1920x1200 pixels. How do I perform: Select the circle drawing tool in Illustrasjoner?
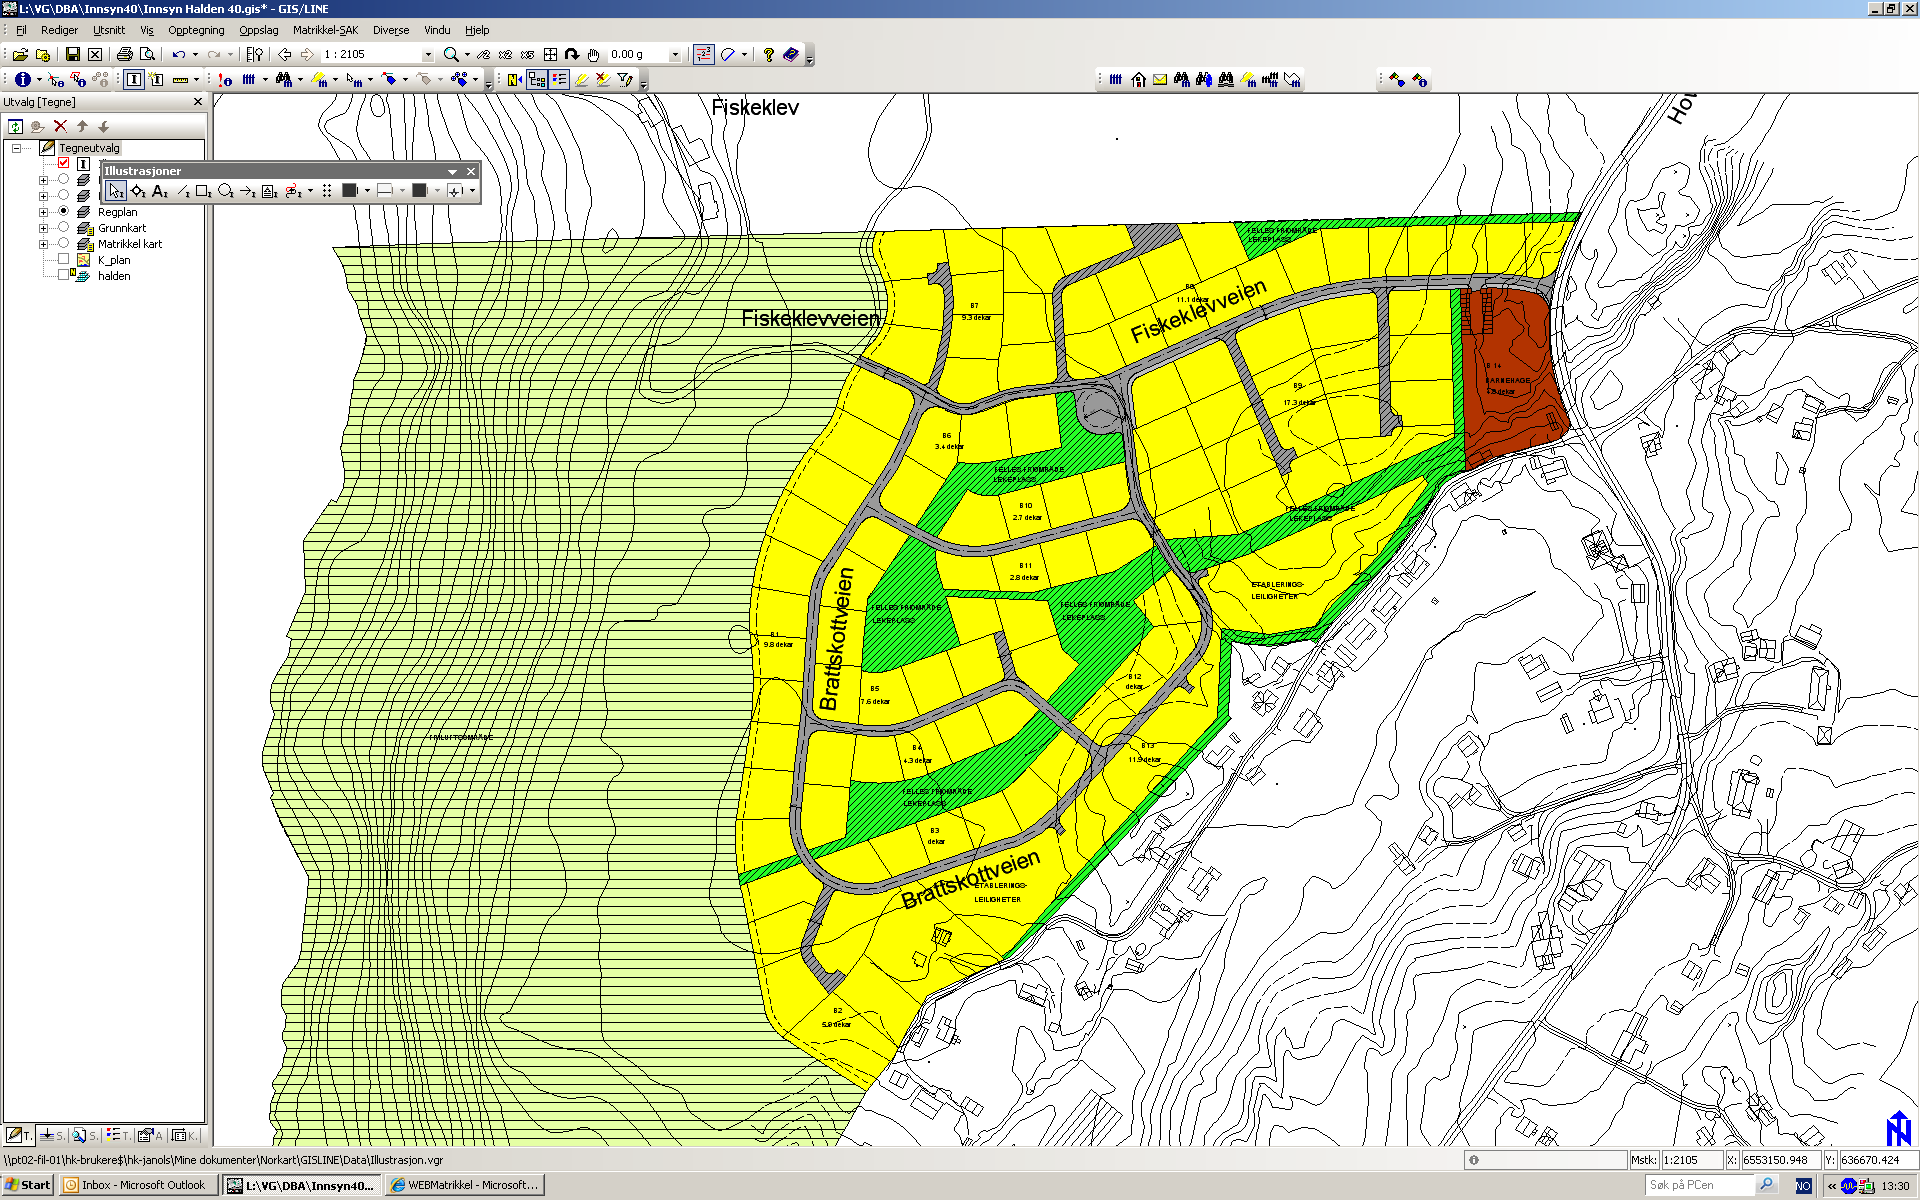[226, 191]
